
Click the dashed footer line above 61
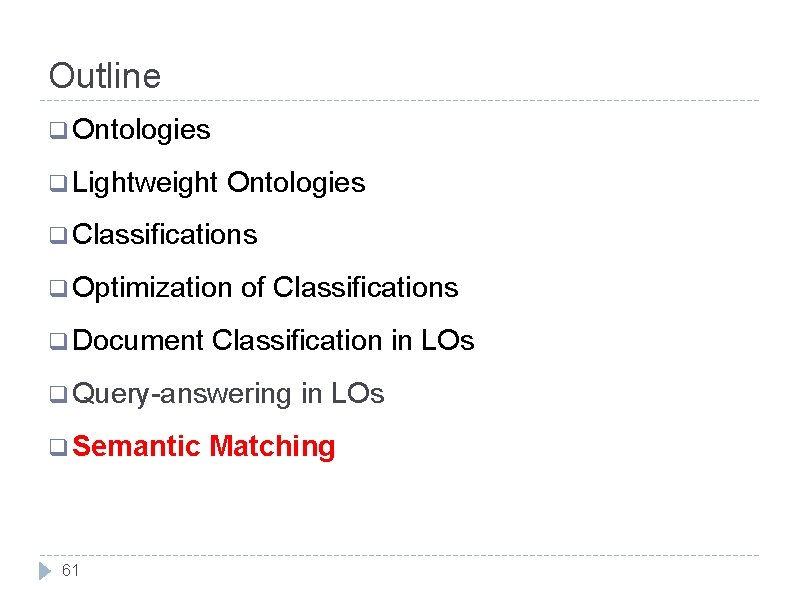click(400, 555)
